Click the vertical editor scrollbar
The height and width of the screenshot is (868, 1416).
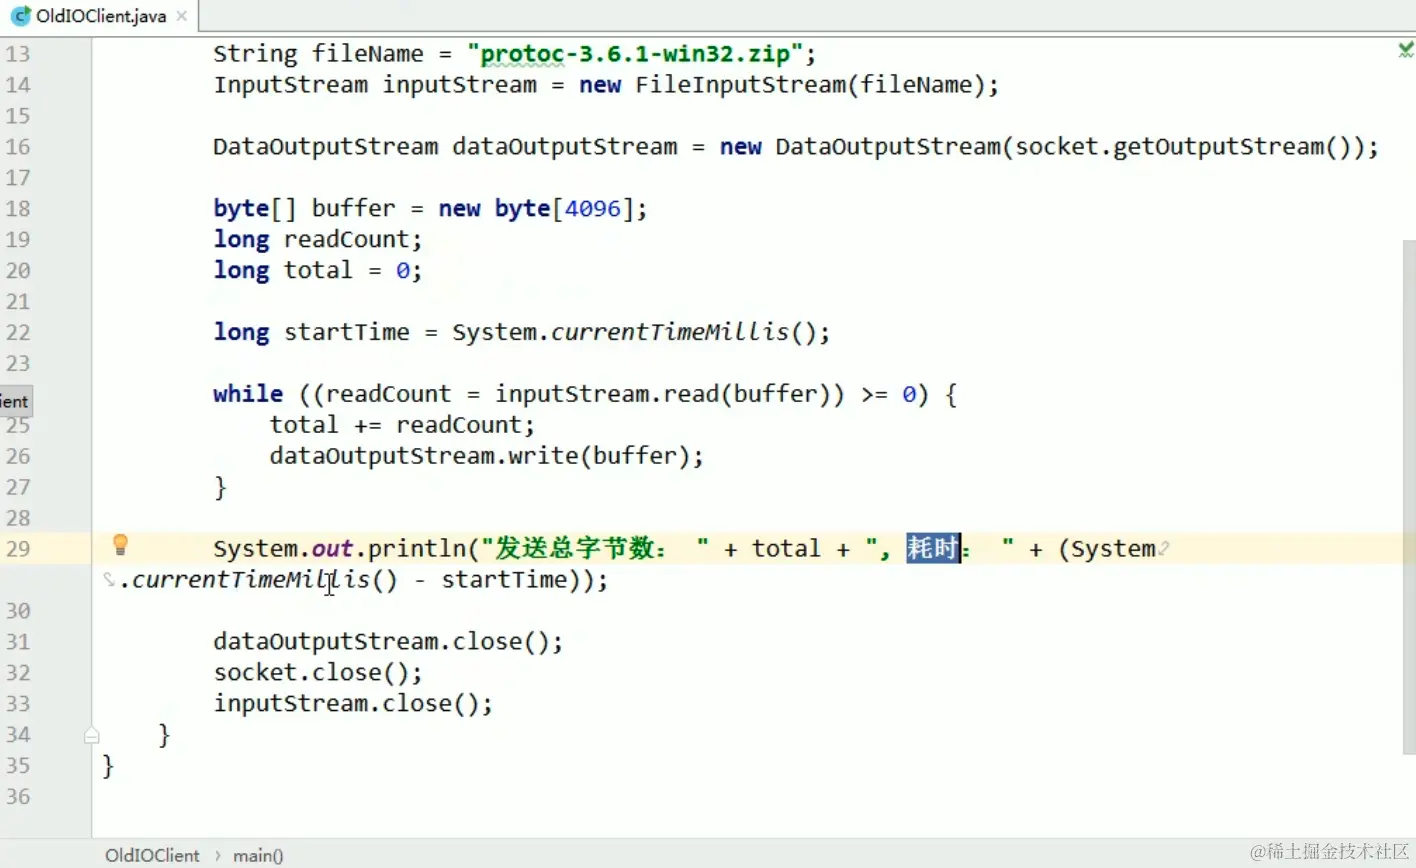click(1408, 497)
